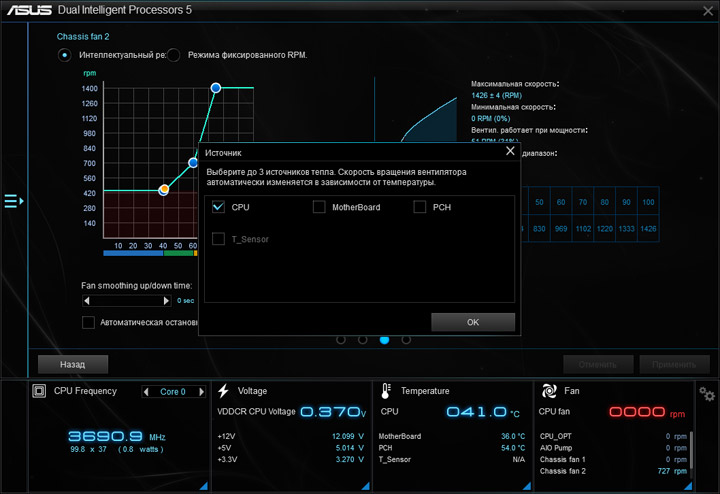Go to the second page dot
The image size is (720, 494).
363,340
